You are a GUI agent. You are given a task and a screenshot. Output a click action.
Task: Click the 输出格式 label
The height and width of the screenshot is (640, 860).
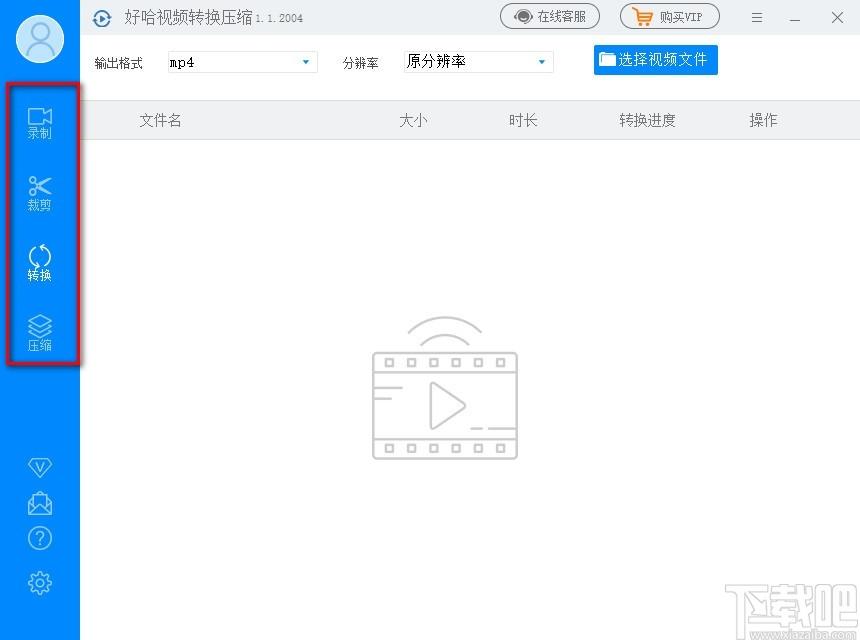[118, 63]
